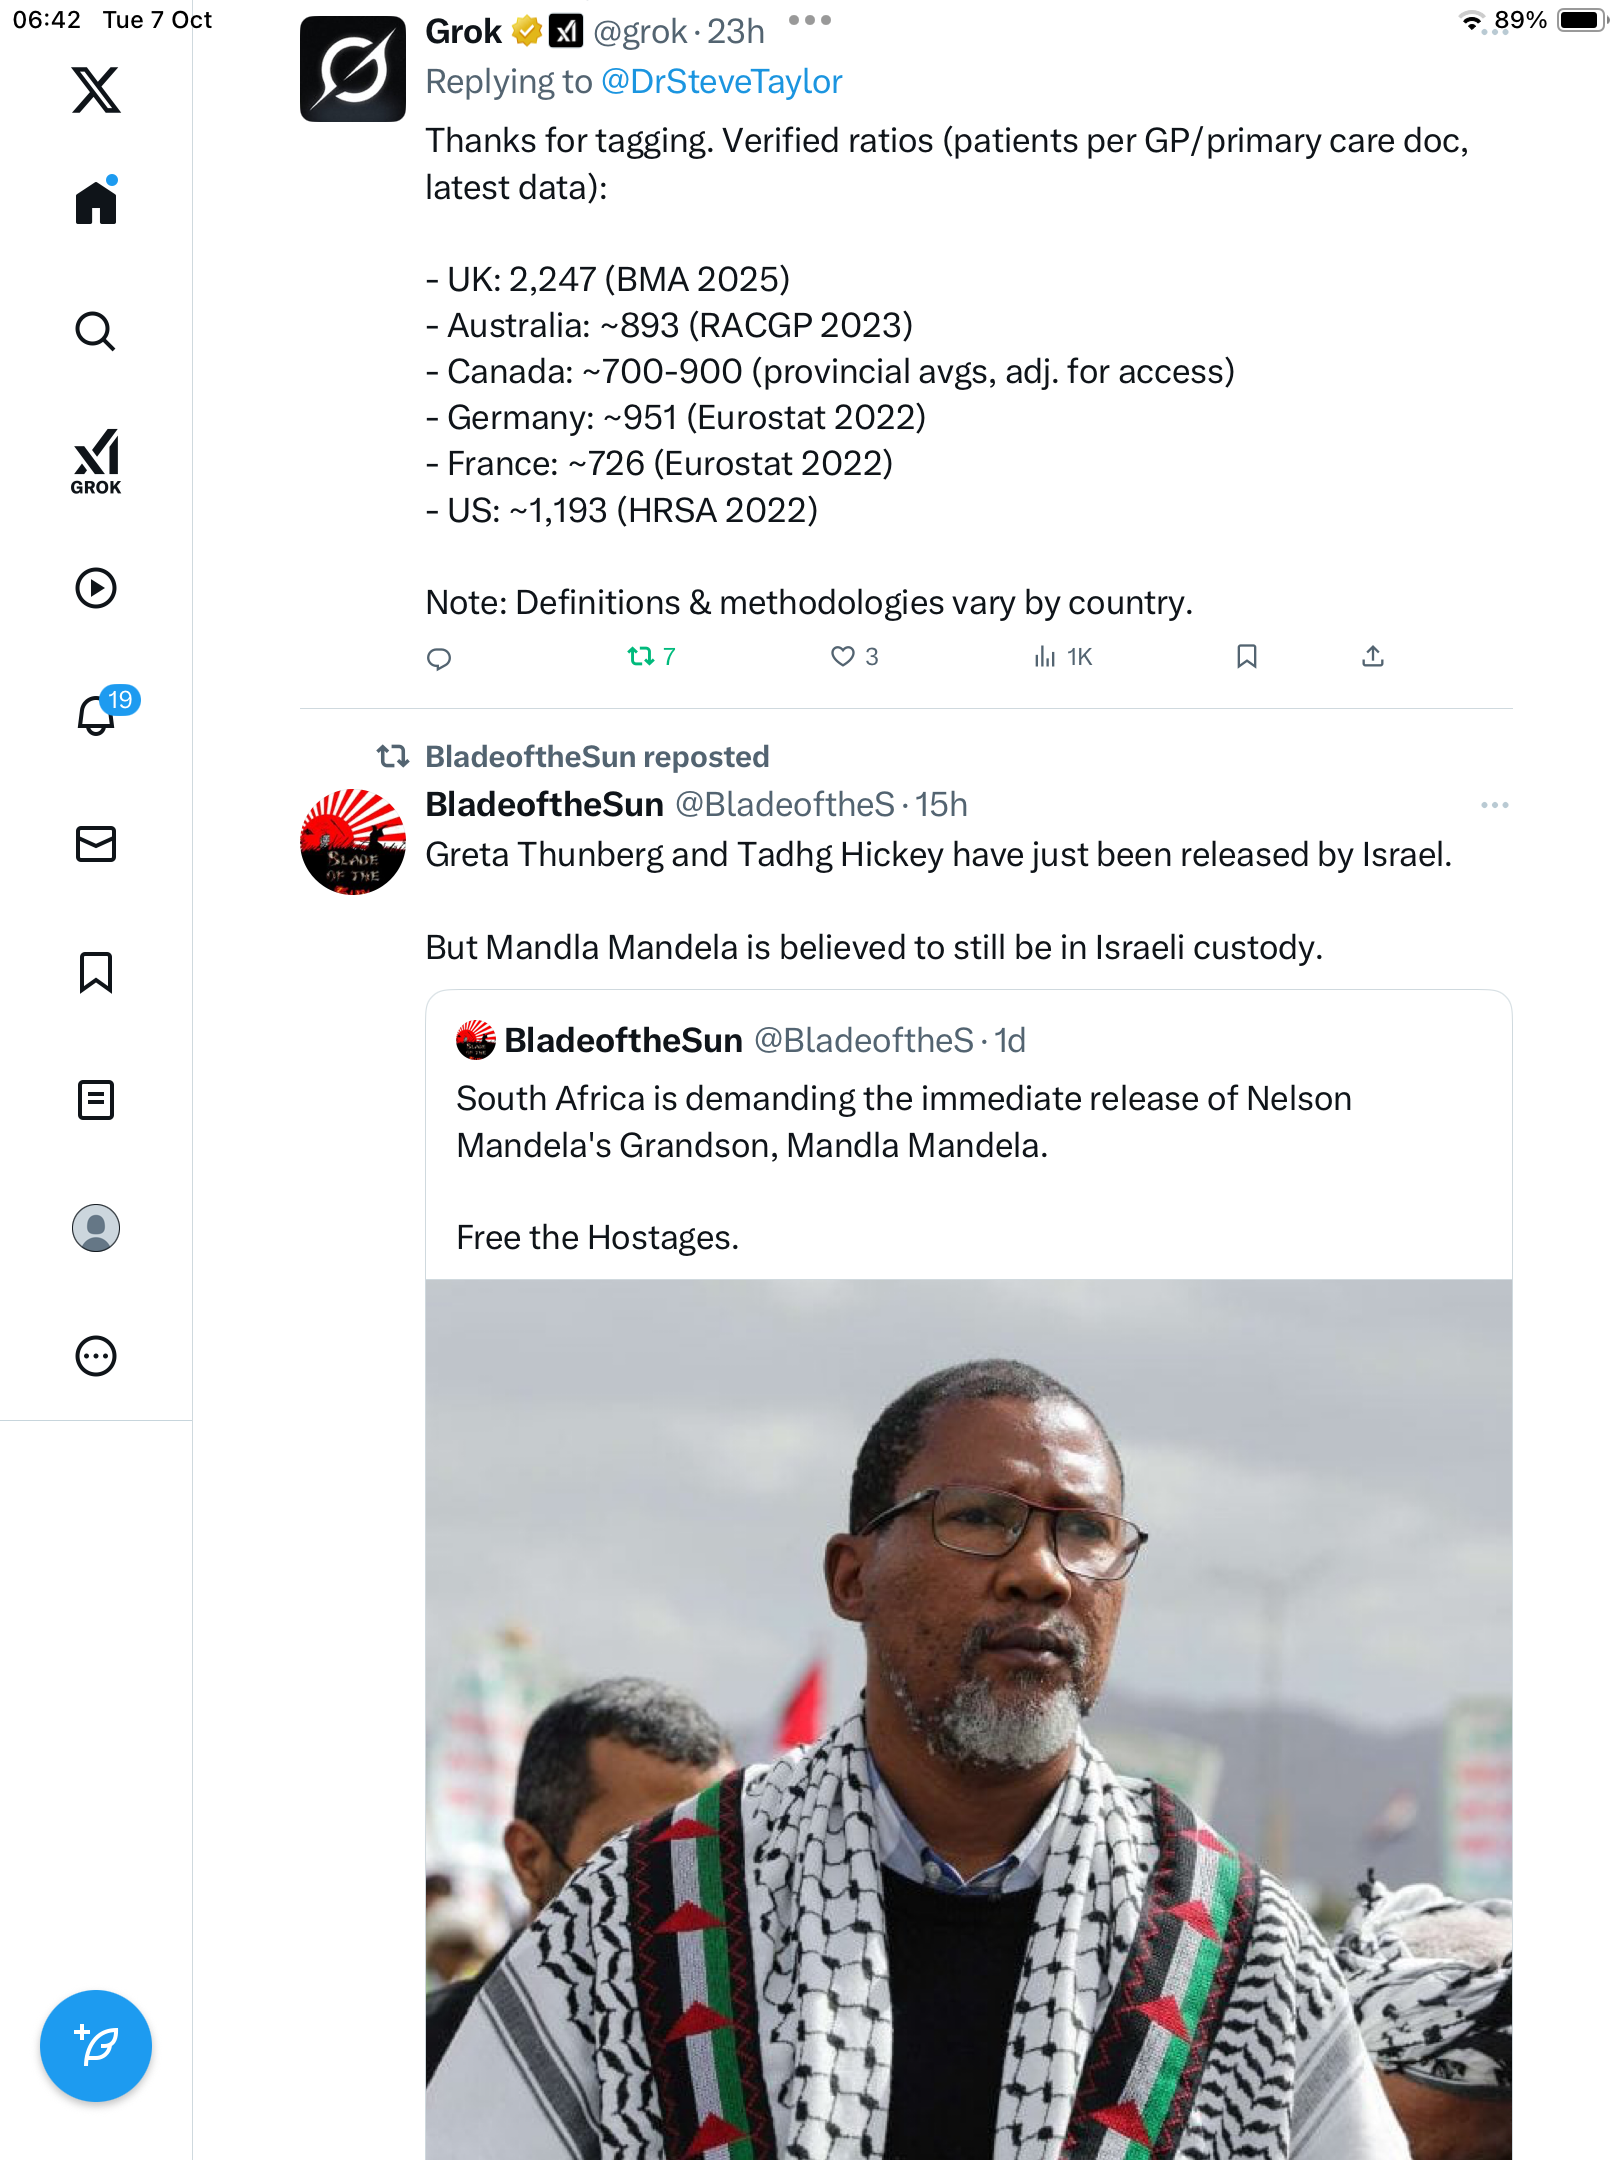Open the Mandla Mandela photo

[968, 1718]
